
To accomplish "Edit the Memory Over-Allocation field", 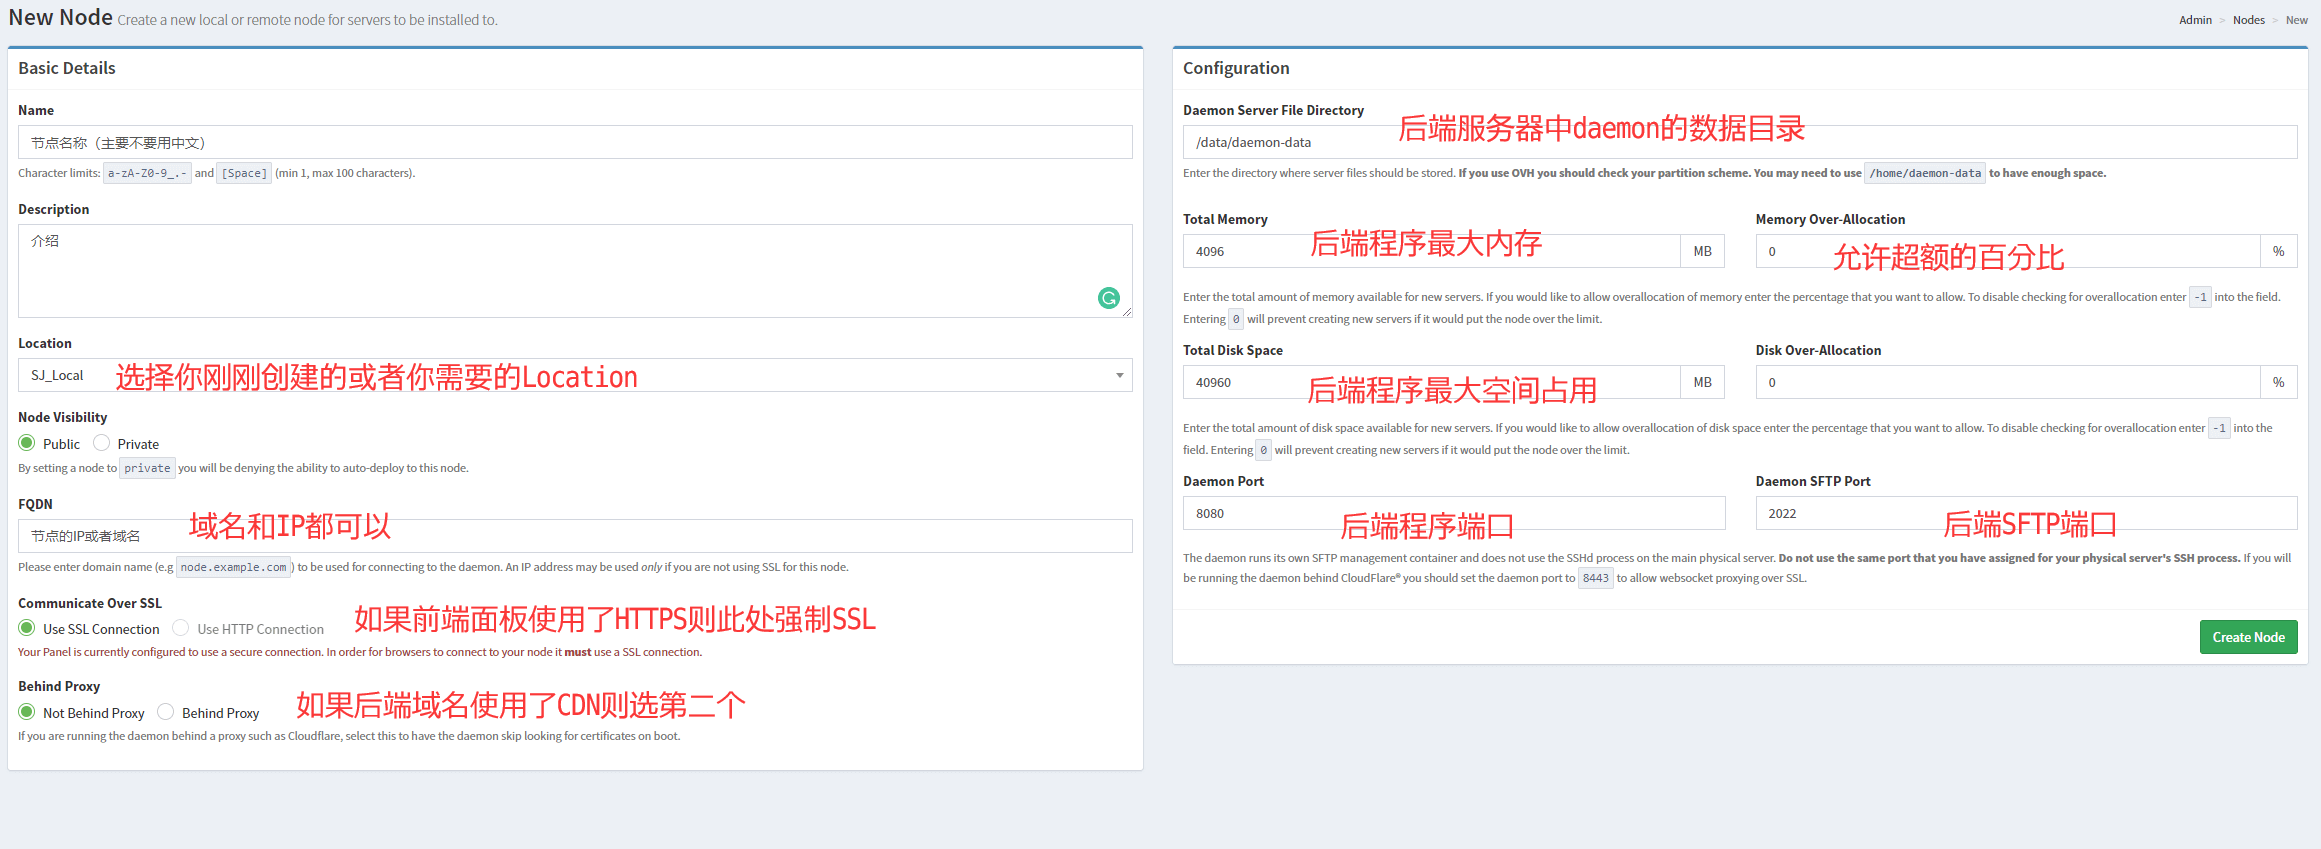I will [2006, 252].
